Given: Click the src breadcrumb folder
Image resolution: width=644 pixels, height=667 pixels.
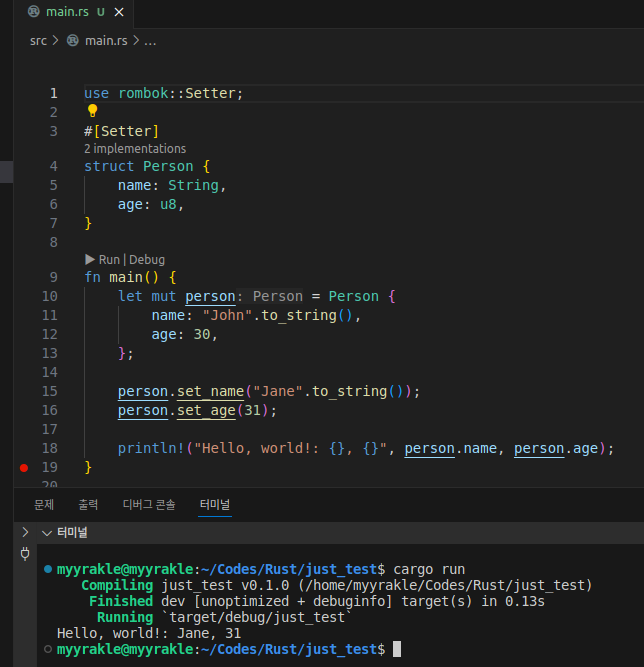Looking at the screenshot, I should point(38,41).
